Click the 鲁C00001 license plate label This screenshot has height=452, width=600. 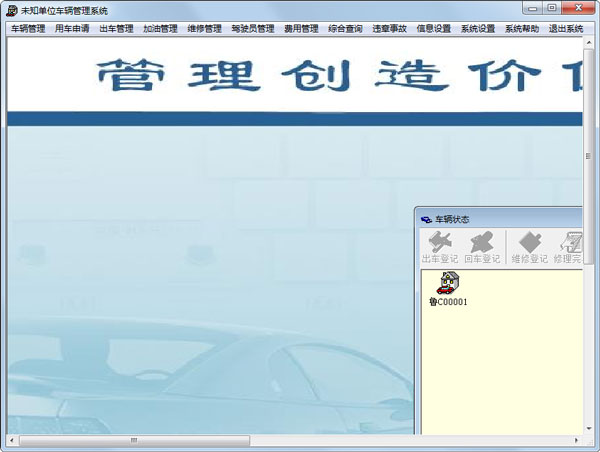[448, 302]
